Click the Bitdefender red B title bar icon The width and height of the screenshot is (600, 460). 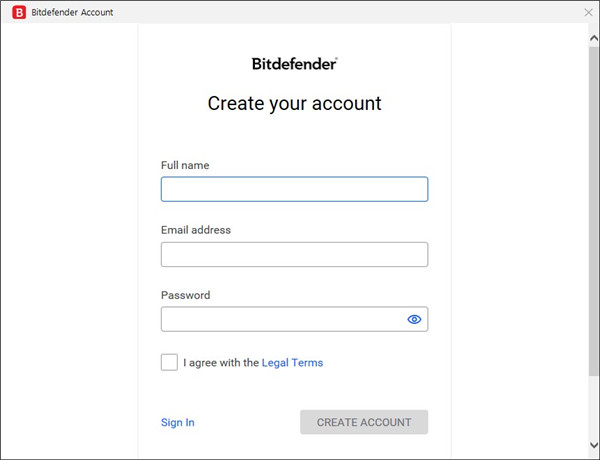(18, 13)
